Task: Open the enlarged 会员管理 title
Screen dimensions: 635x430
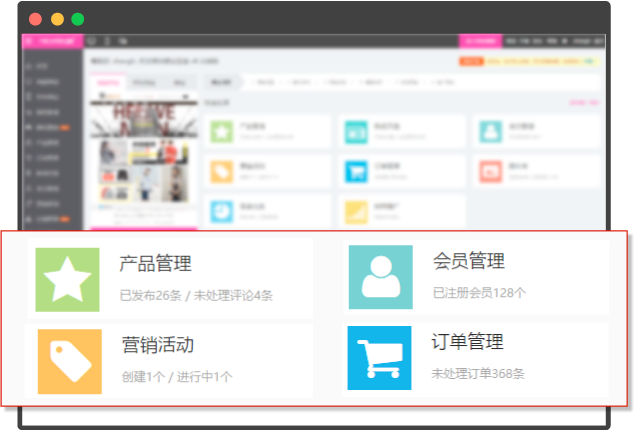Action: 468,261
